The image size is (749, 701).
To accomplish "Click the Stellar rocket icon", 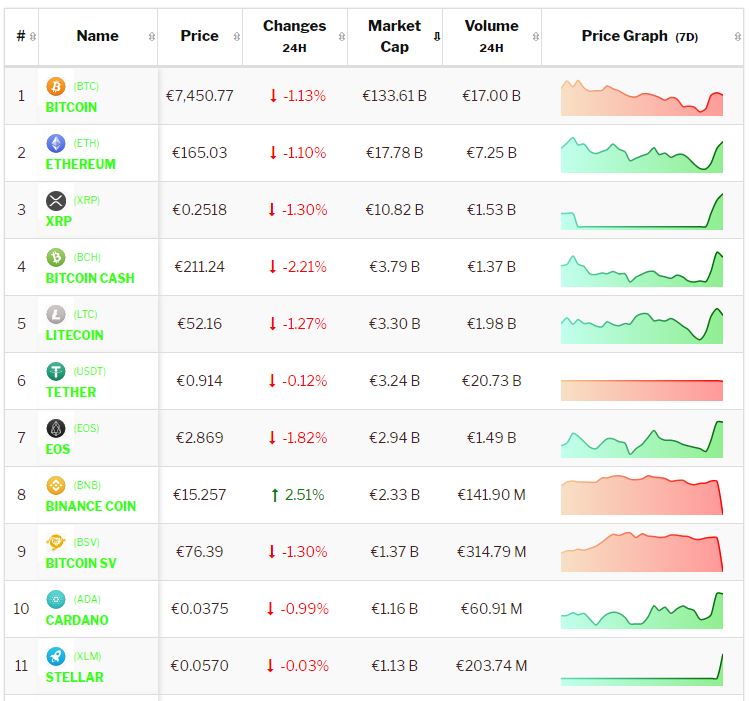I will (x=56, y=657).
